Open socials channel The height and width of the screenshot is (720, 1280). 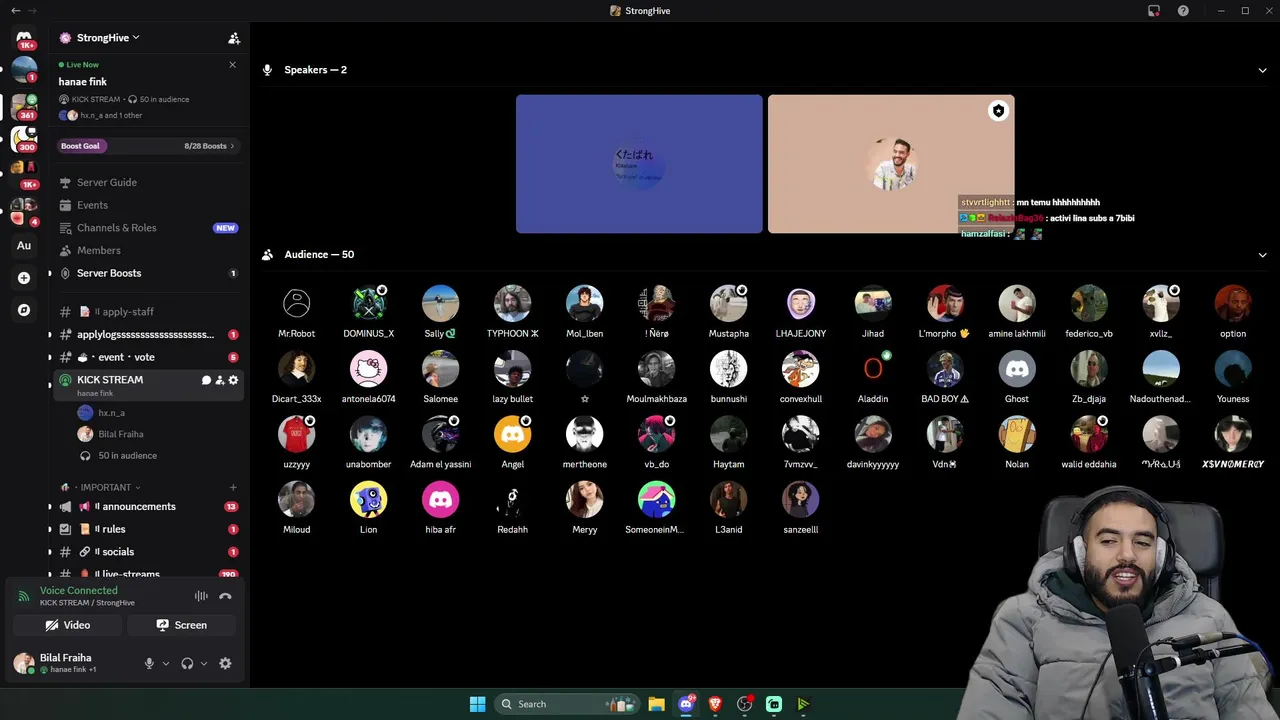click(147, 552)
